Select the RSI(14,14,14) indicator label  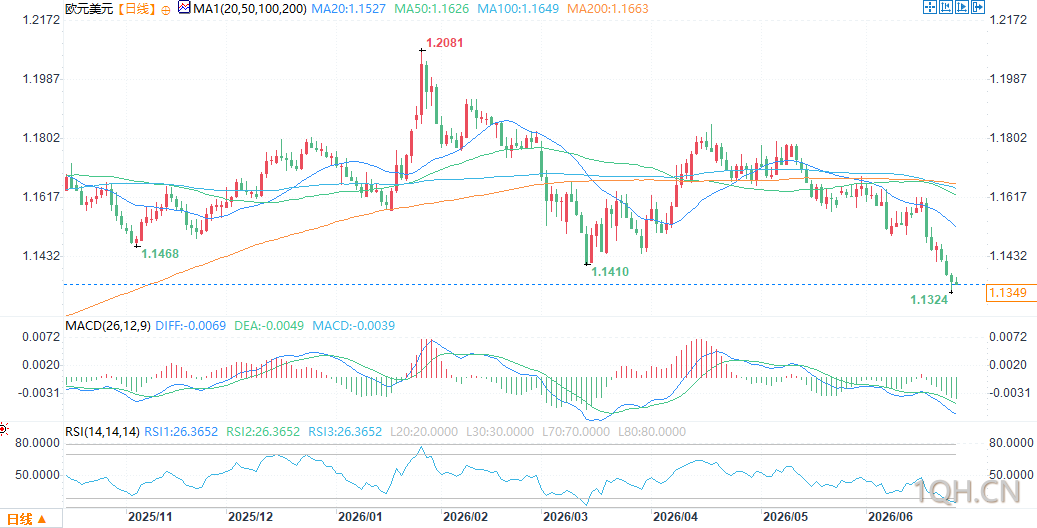click(x=103, y=432)
